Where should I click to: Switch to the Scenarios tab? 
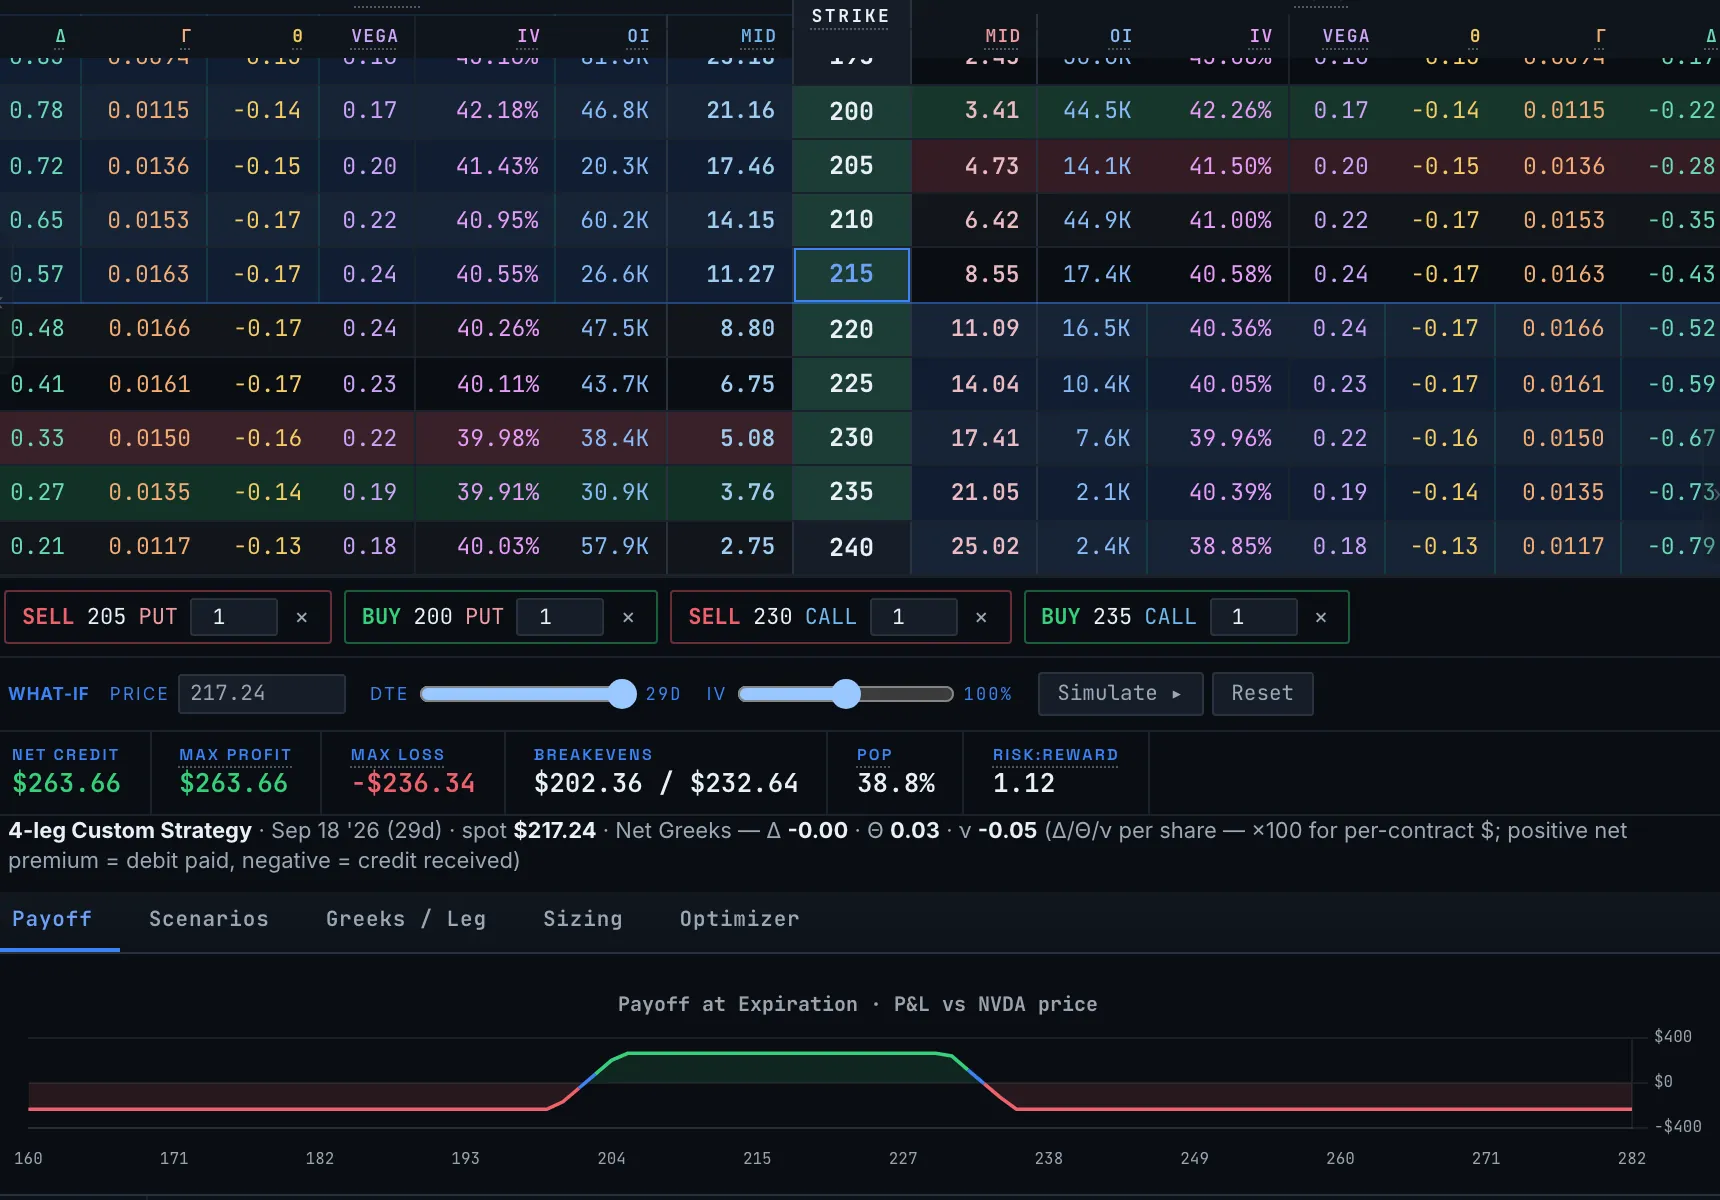pos(209,919)
